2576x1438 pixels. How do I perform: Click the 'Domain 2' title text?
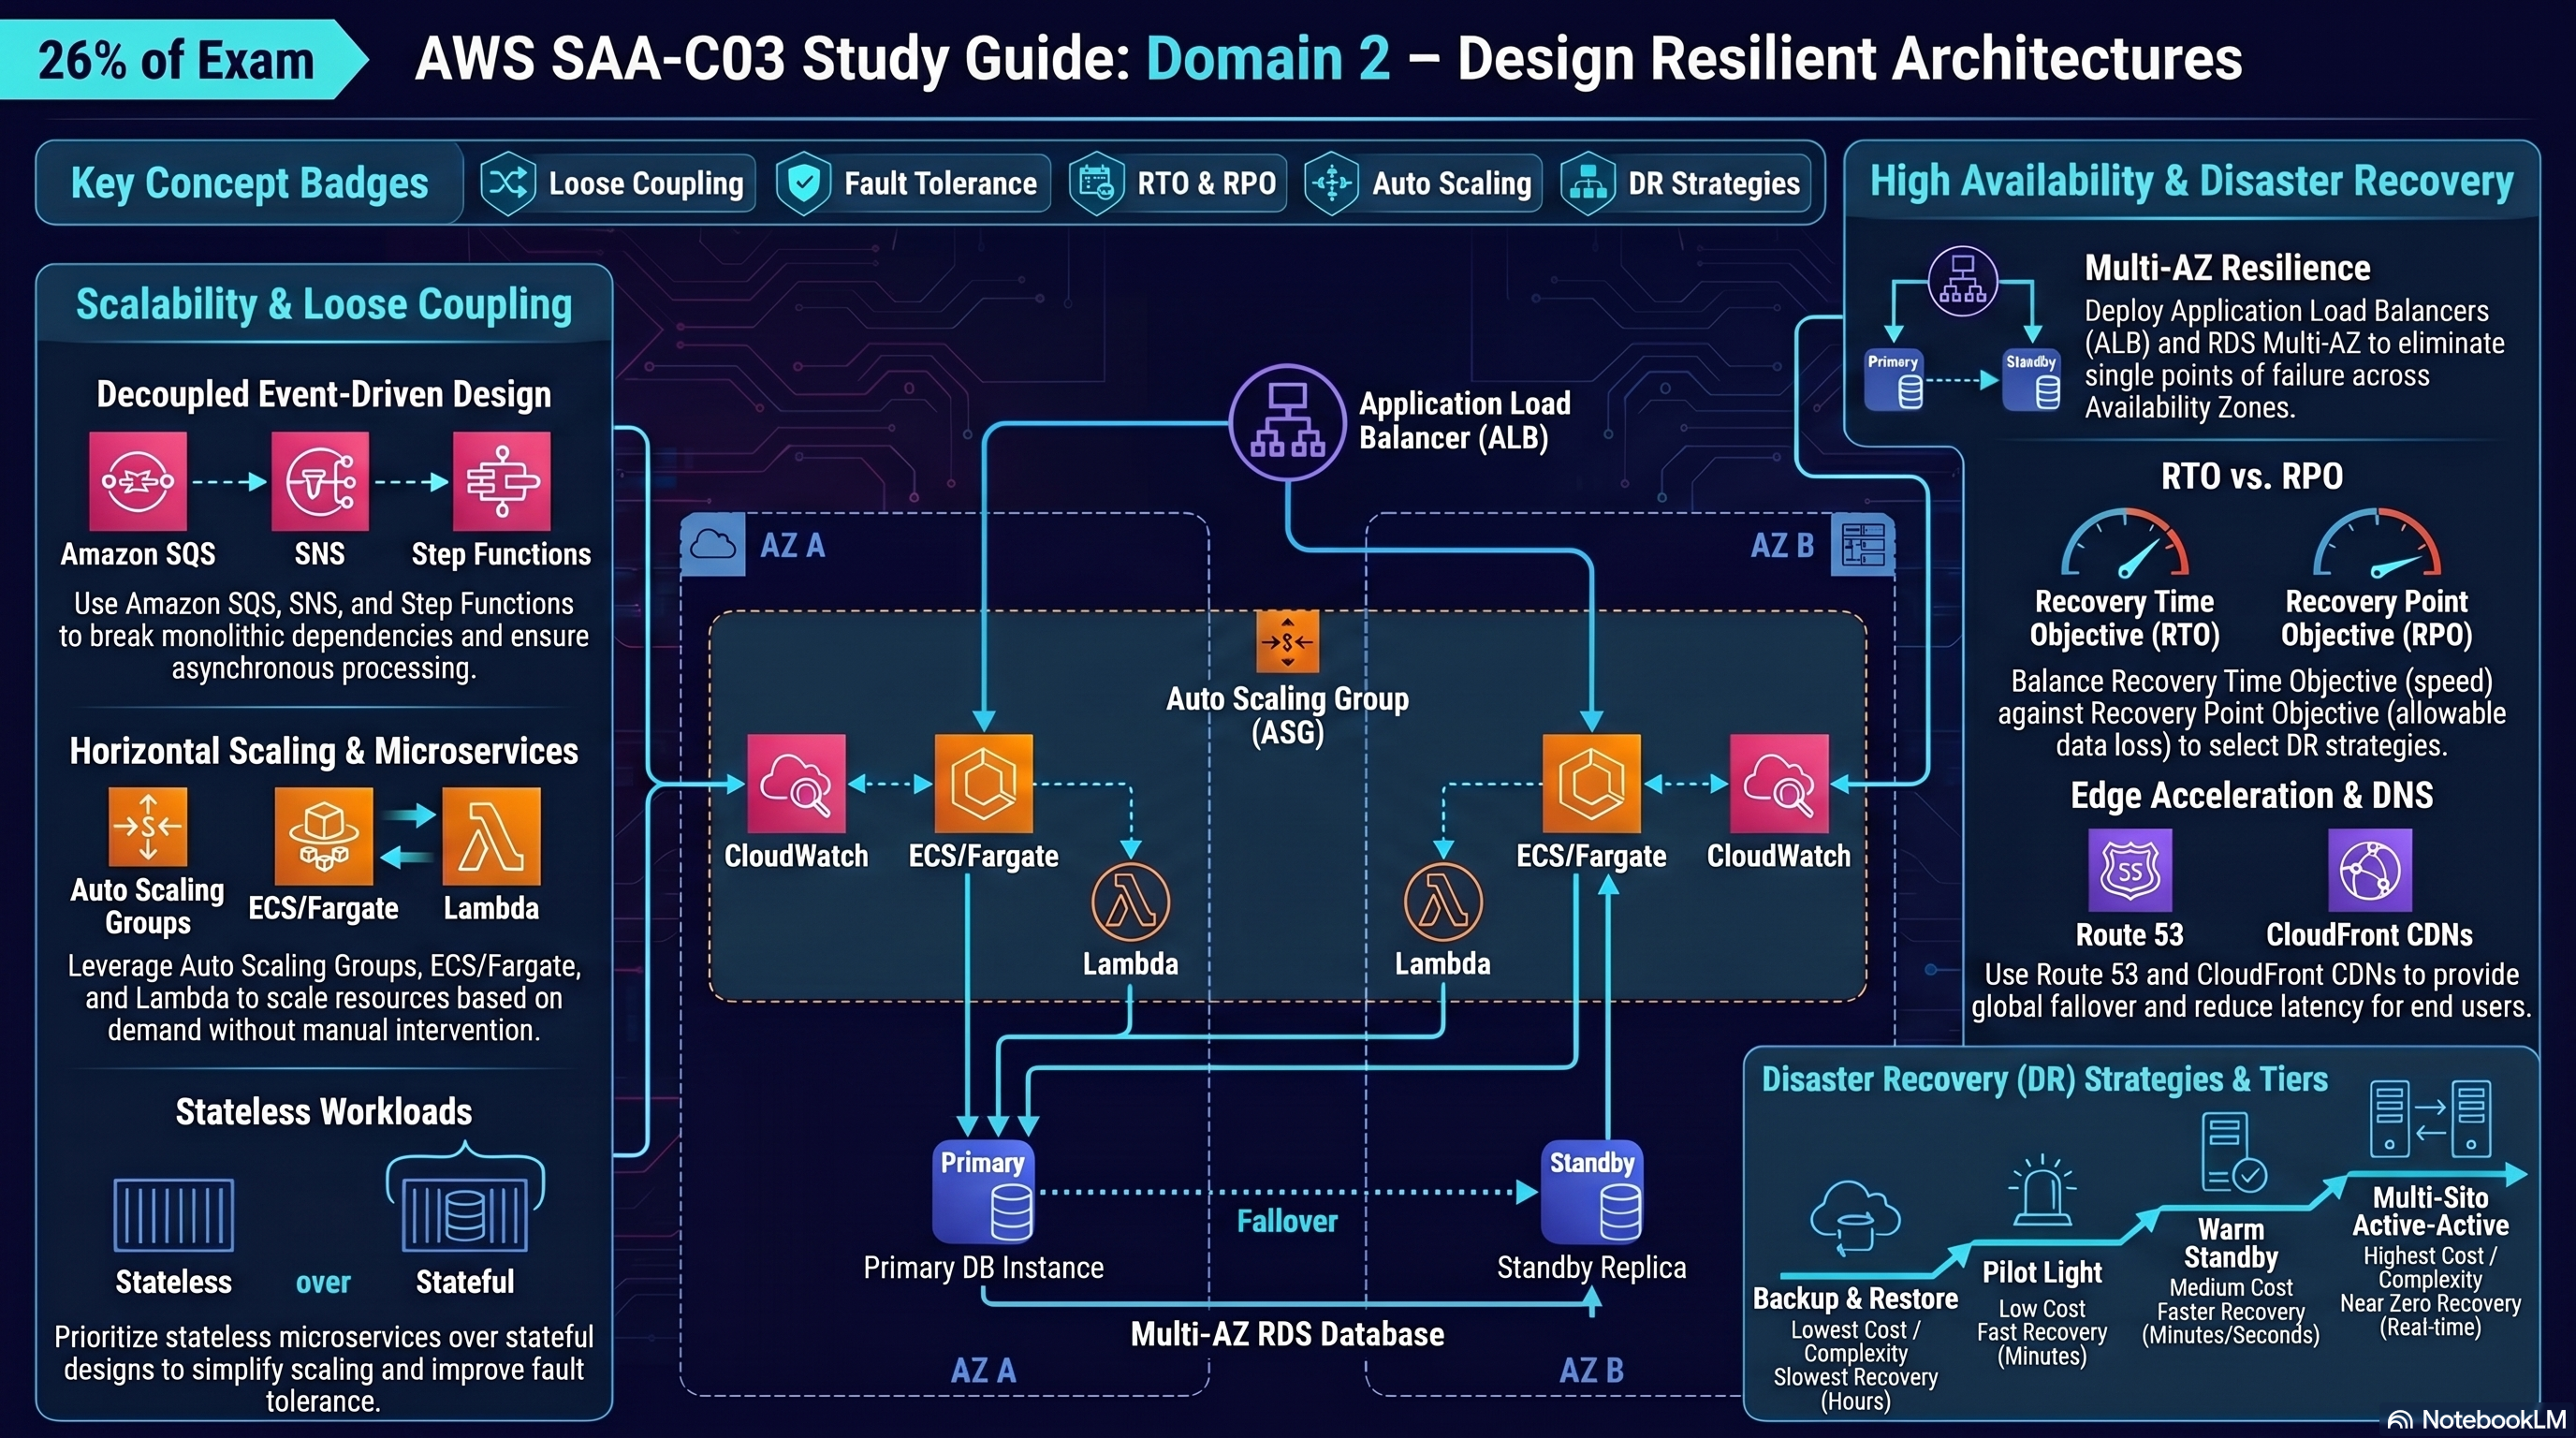(x=1268, y=58)
